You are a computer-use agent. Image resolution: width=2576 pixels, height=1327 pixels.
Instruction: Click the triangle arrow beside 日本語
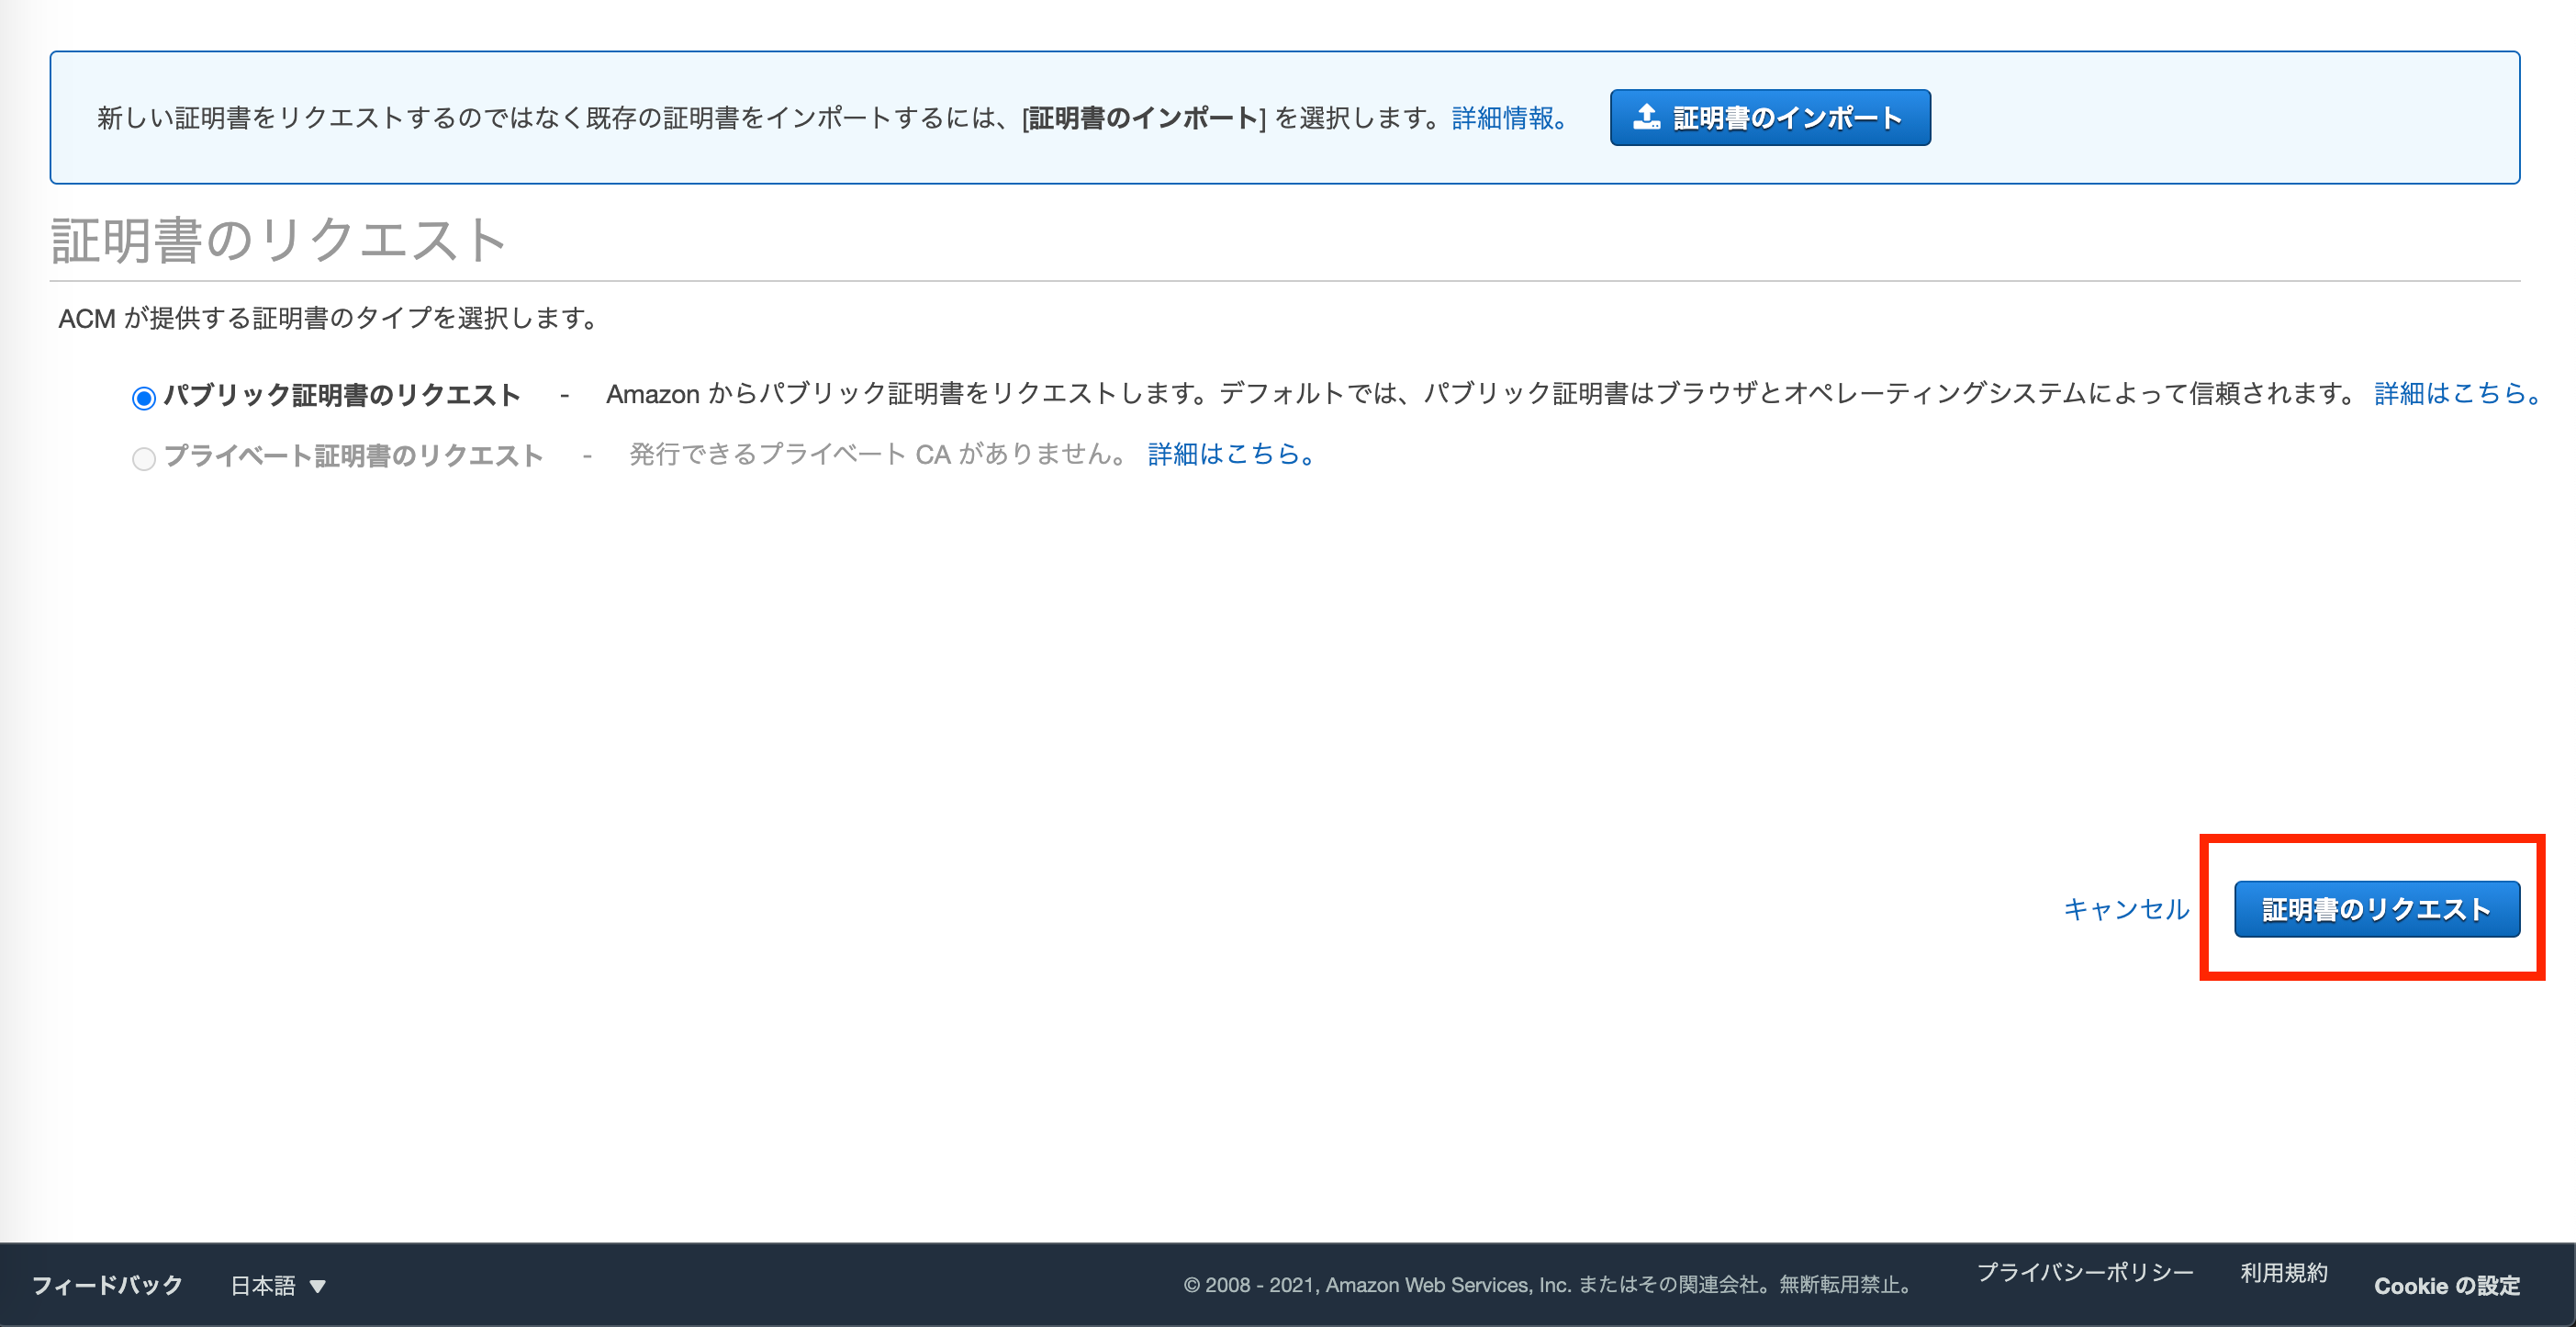[318, 1286]
